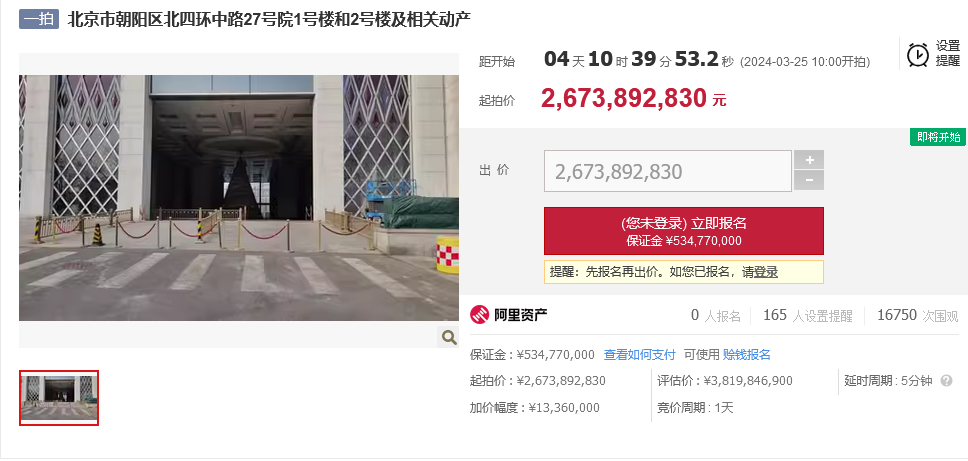Open the 登录 link in the reminder notice
Image resolution: width=968 pixels, height=461 pixels.
766,272
